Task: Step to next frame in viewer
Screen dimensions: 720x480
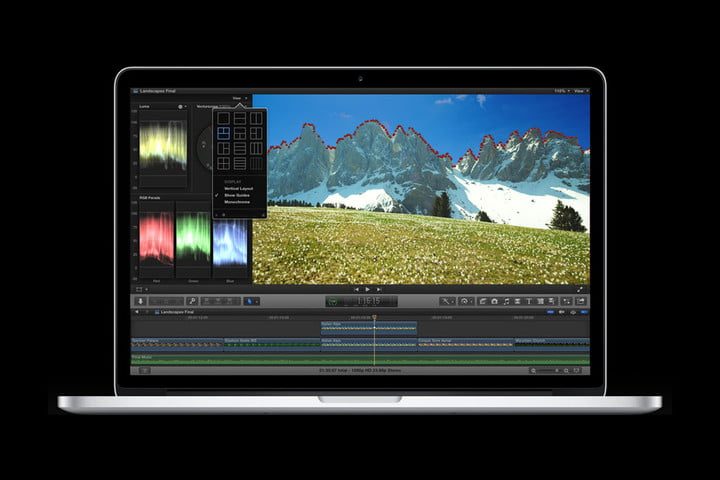Action: (x=379, y=289)
